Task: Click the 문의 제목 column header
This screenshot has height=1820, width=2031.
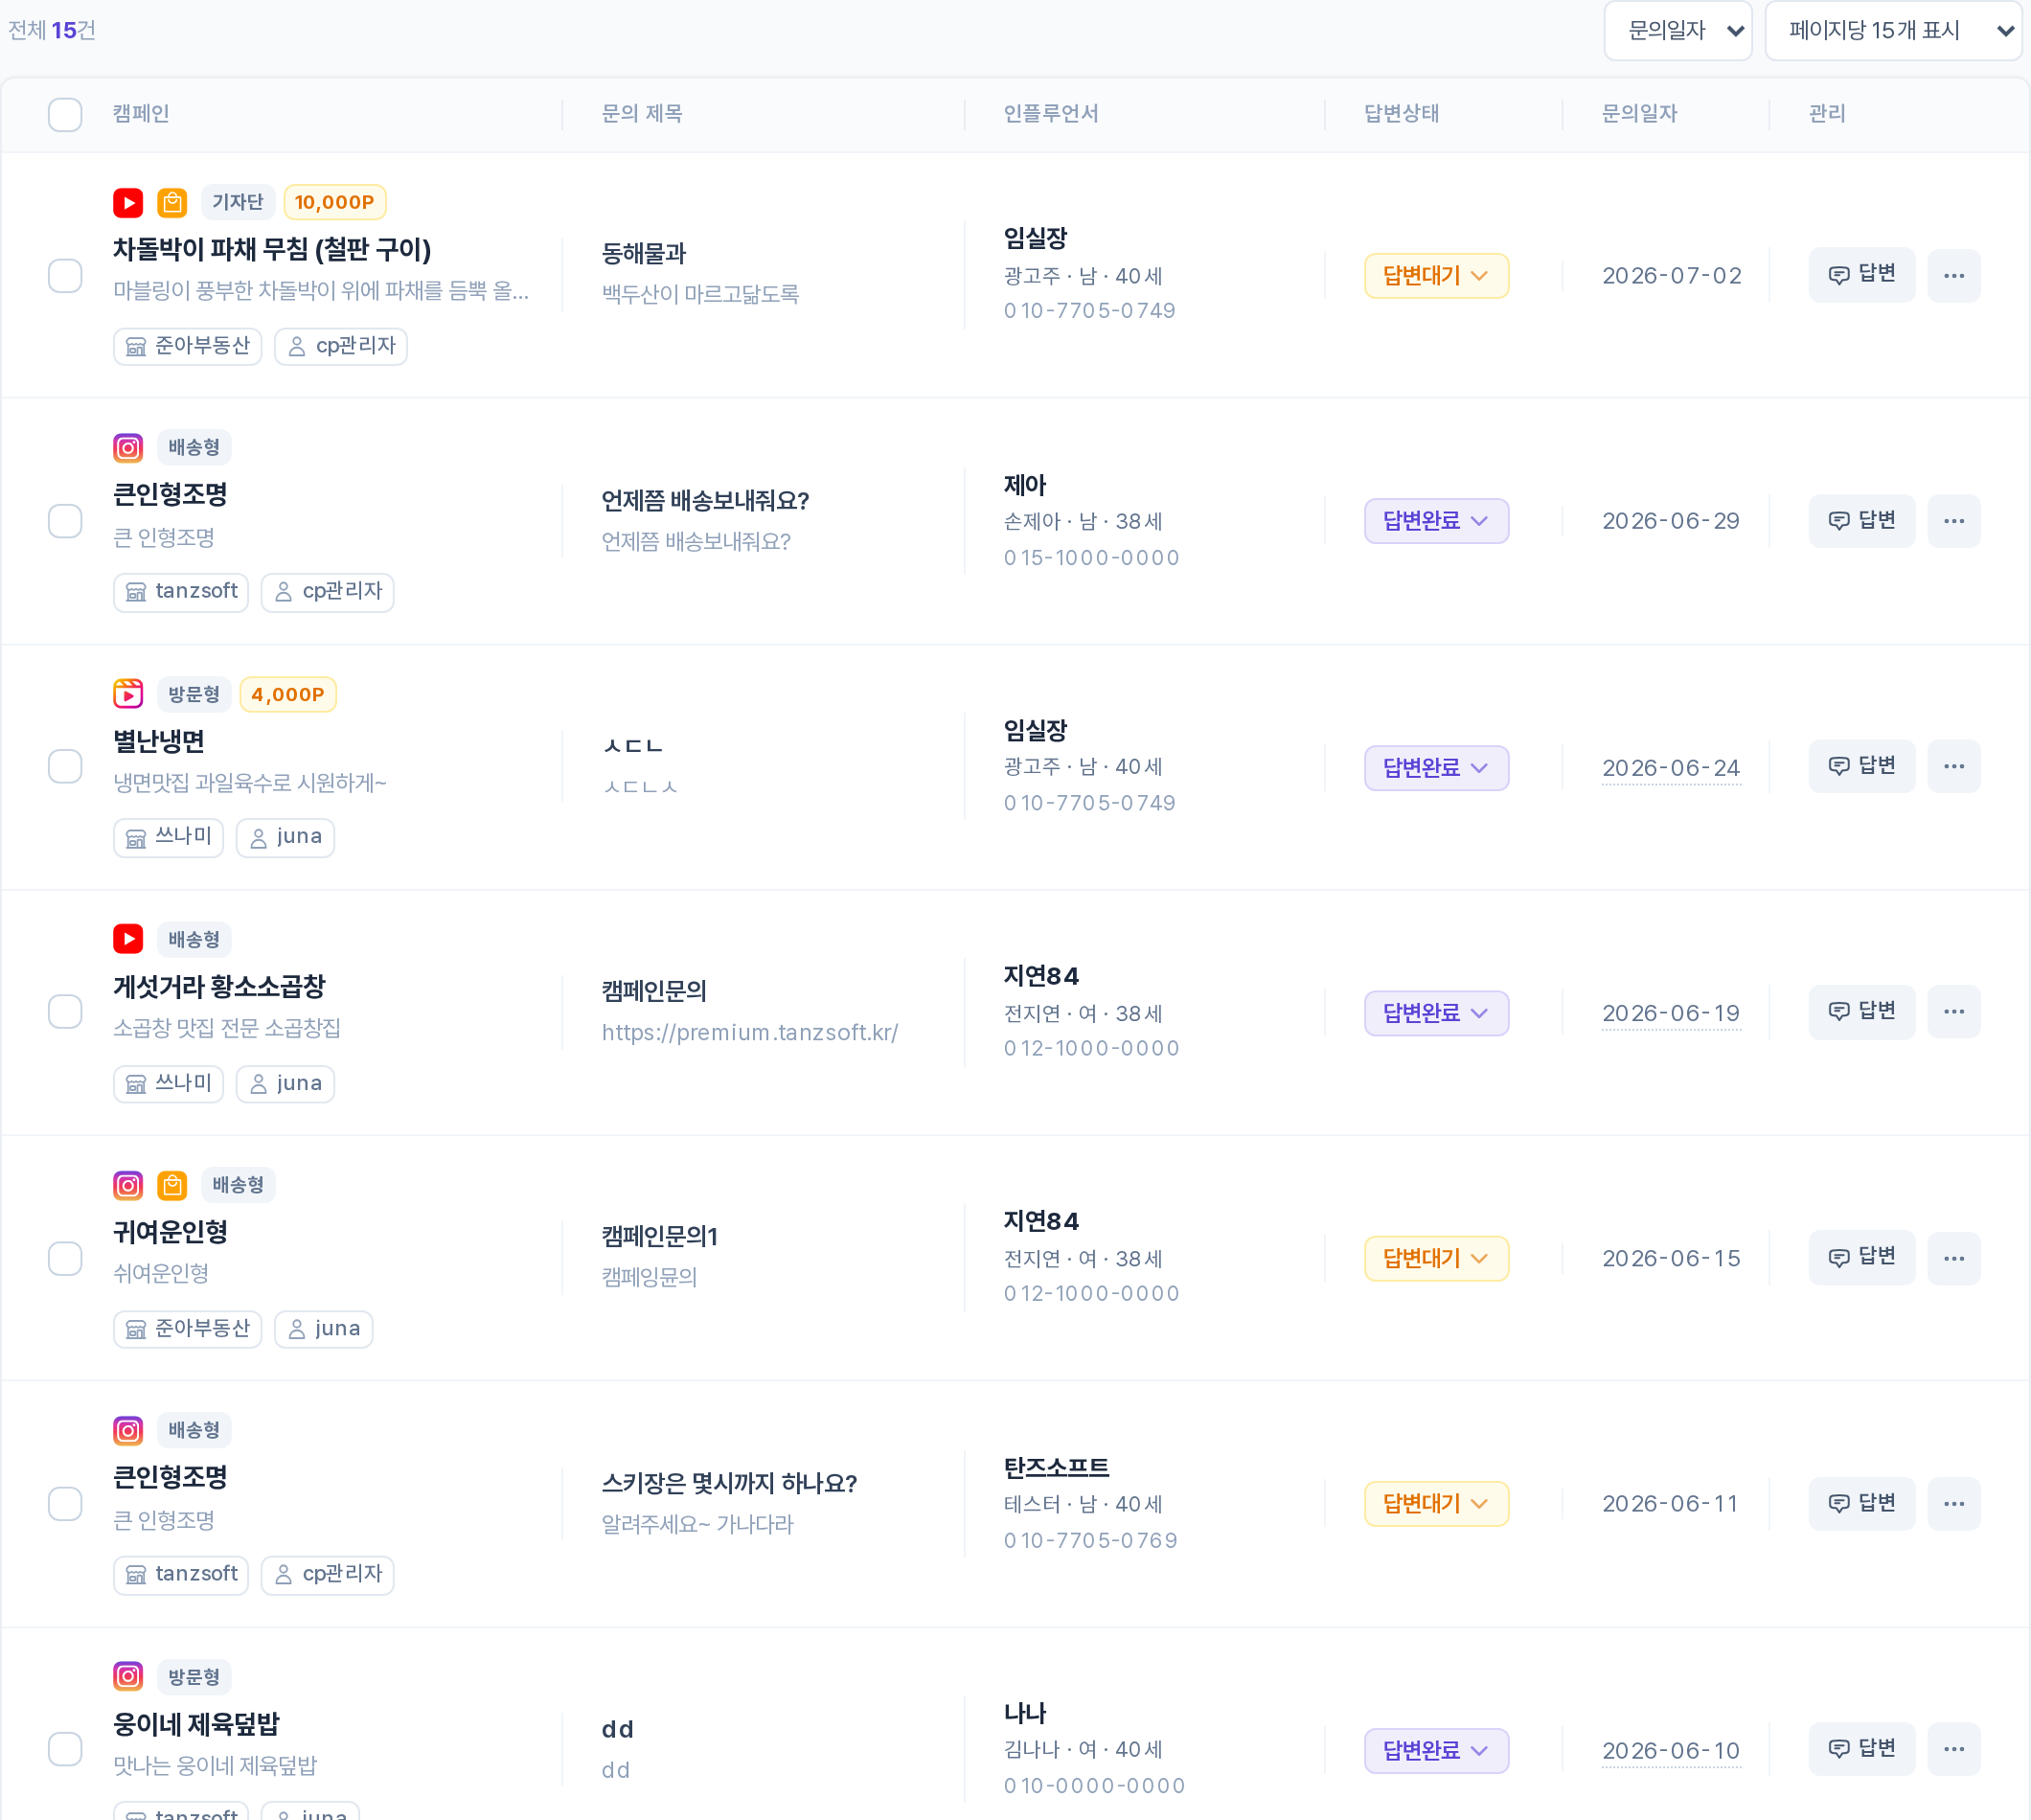Action: (x=642, y=114)
